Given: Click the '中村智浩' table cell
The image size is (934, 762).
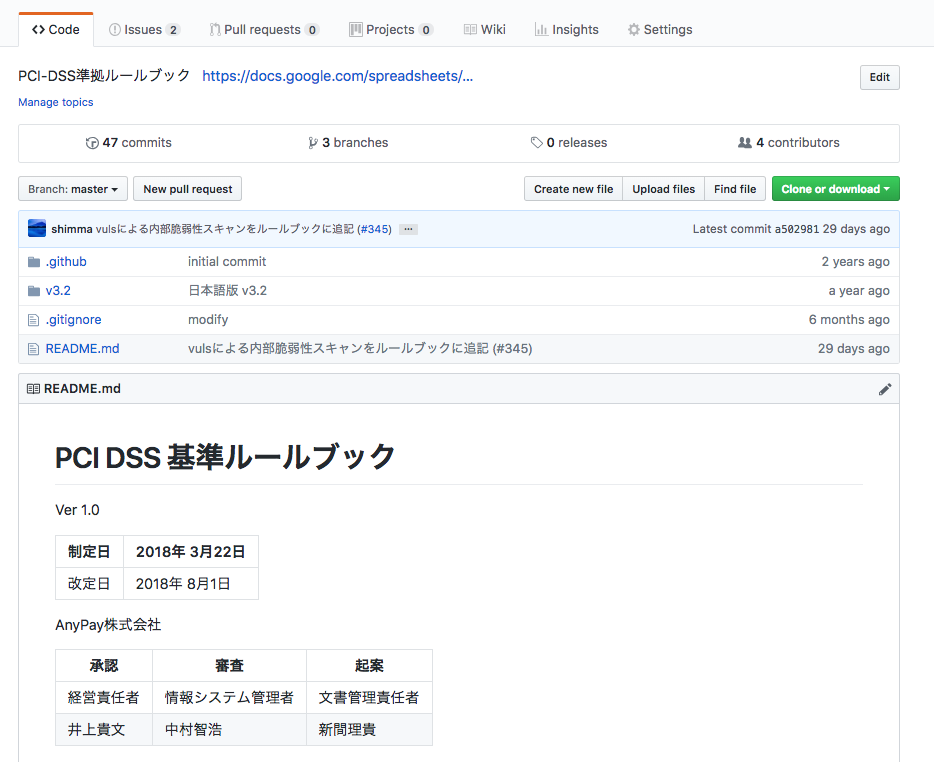Looking at the screenshot, I should point(229,730).
